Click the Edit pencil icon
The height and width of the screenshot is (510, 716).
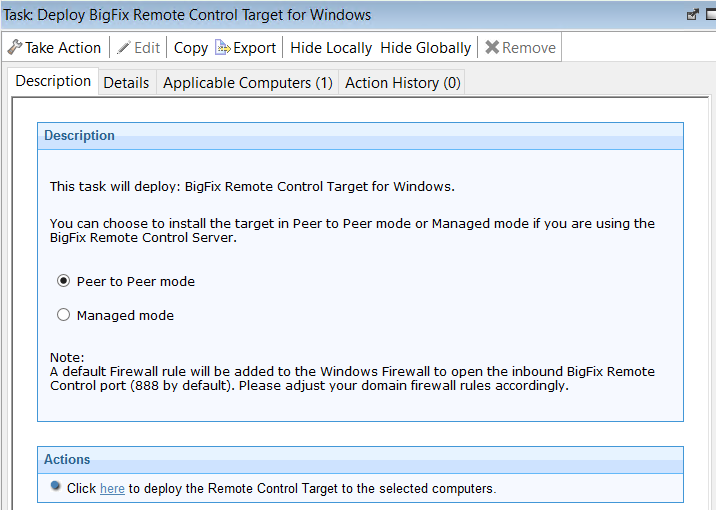pos(124,47)
